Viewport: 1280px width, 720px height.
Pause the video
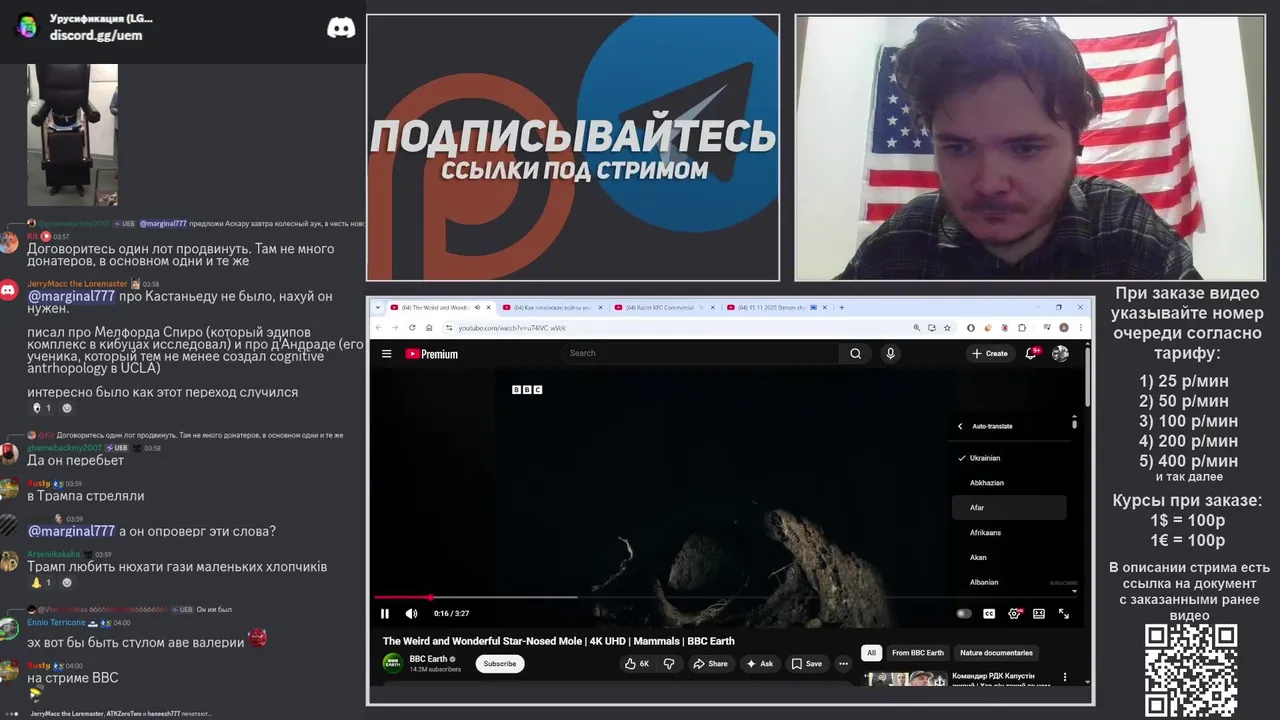(385, 614)
